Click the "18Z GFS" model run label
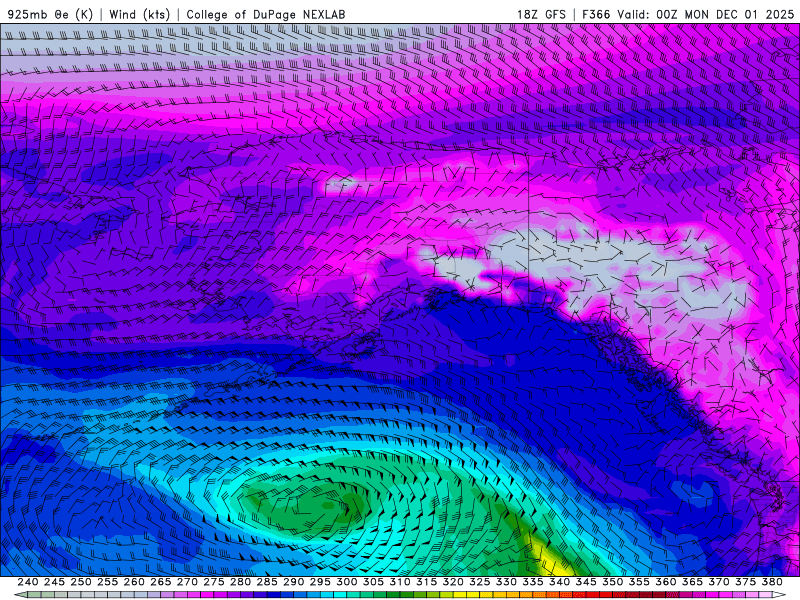Screen dimensions: 800x600 [541, 14]
